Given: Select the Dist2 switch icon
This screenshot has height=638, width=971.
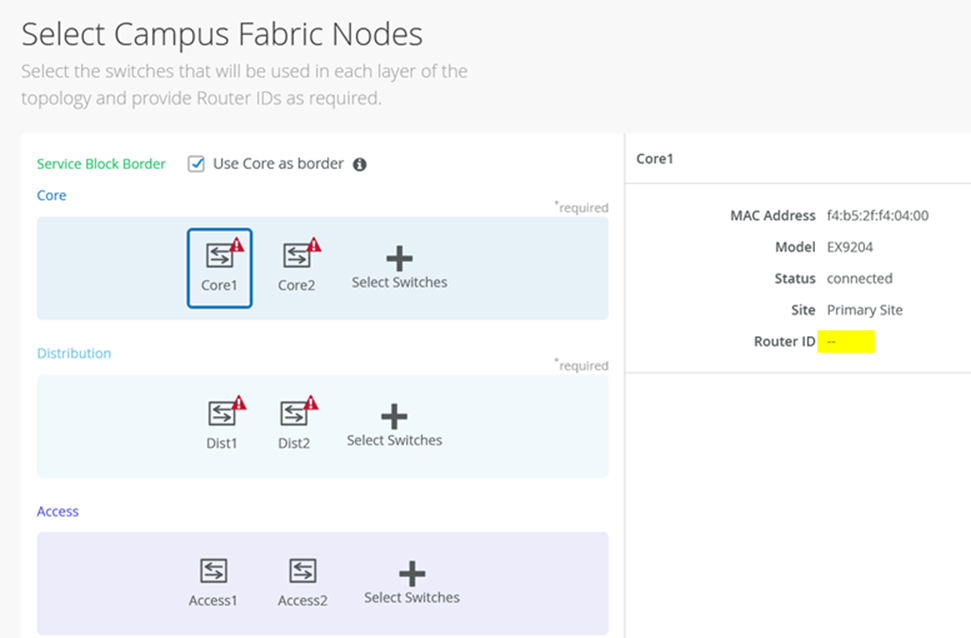Looking at the screenshot, I should click(293, 414).
